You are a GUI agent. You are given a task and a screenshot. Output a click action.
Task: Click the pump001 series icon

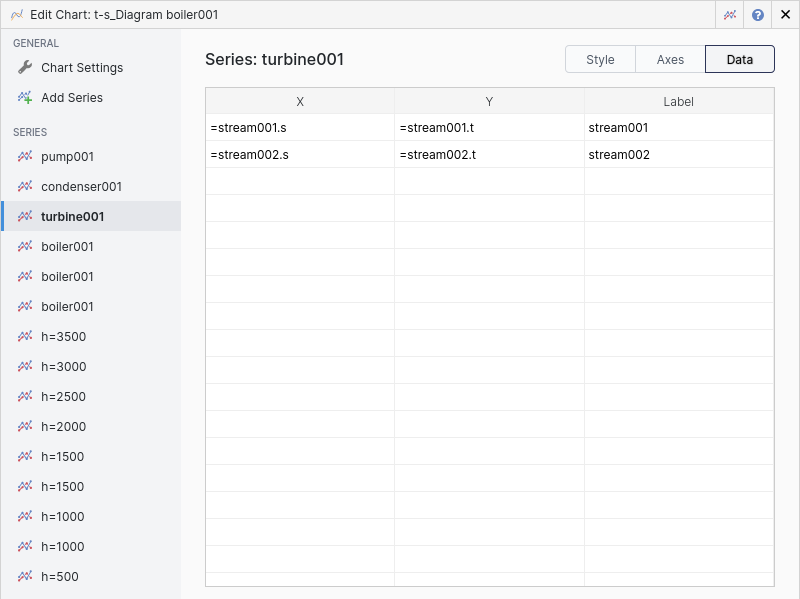point(26,157)
